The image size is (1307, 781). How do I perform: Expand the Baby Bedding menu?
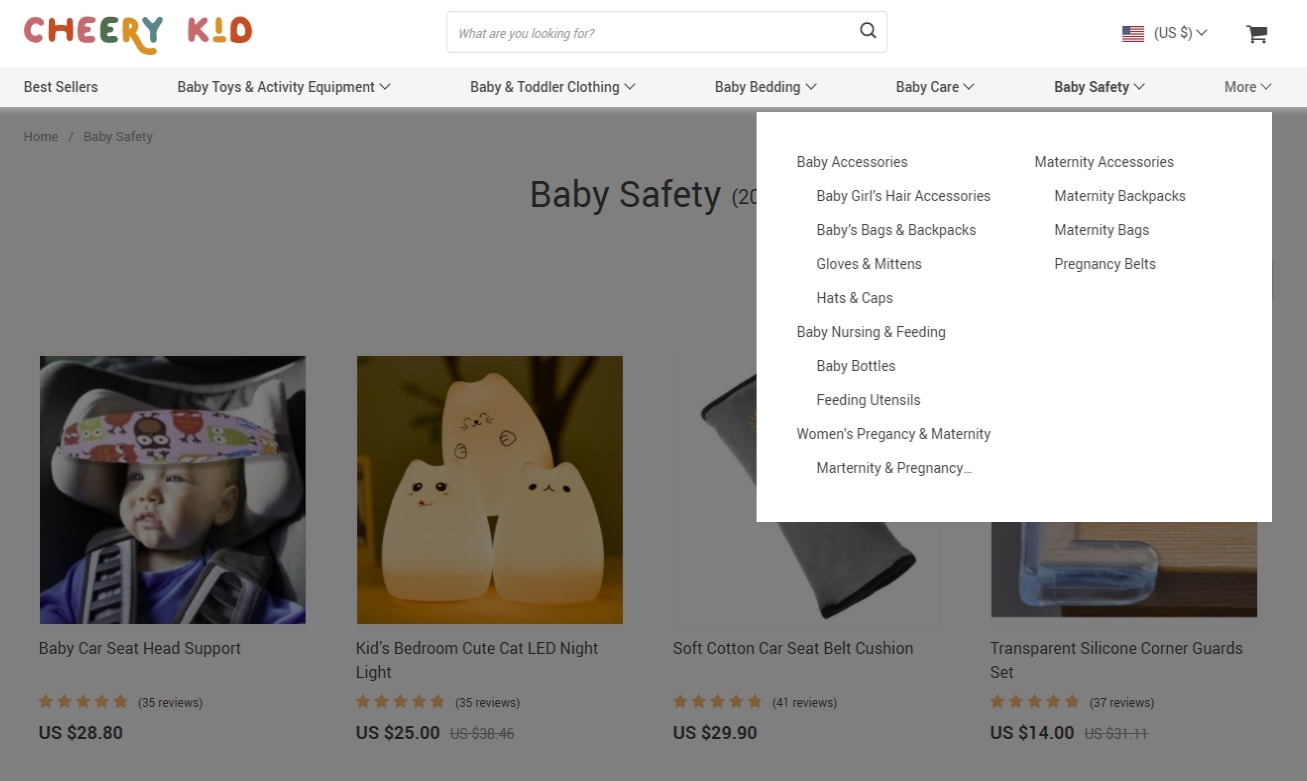point(765,87)
